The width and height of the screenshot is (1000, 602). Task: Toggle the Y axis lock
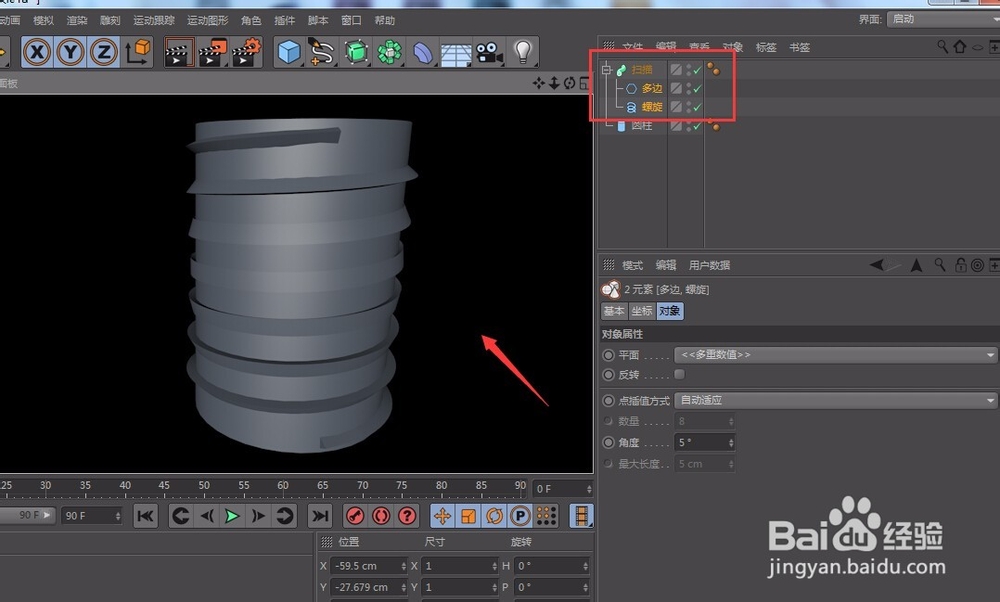pos(71,52)
